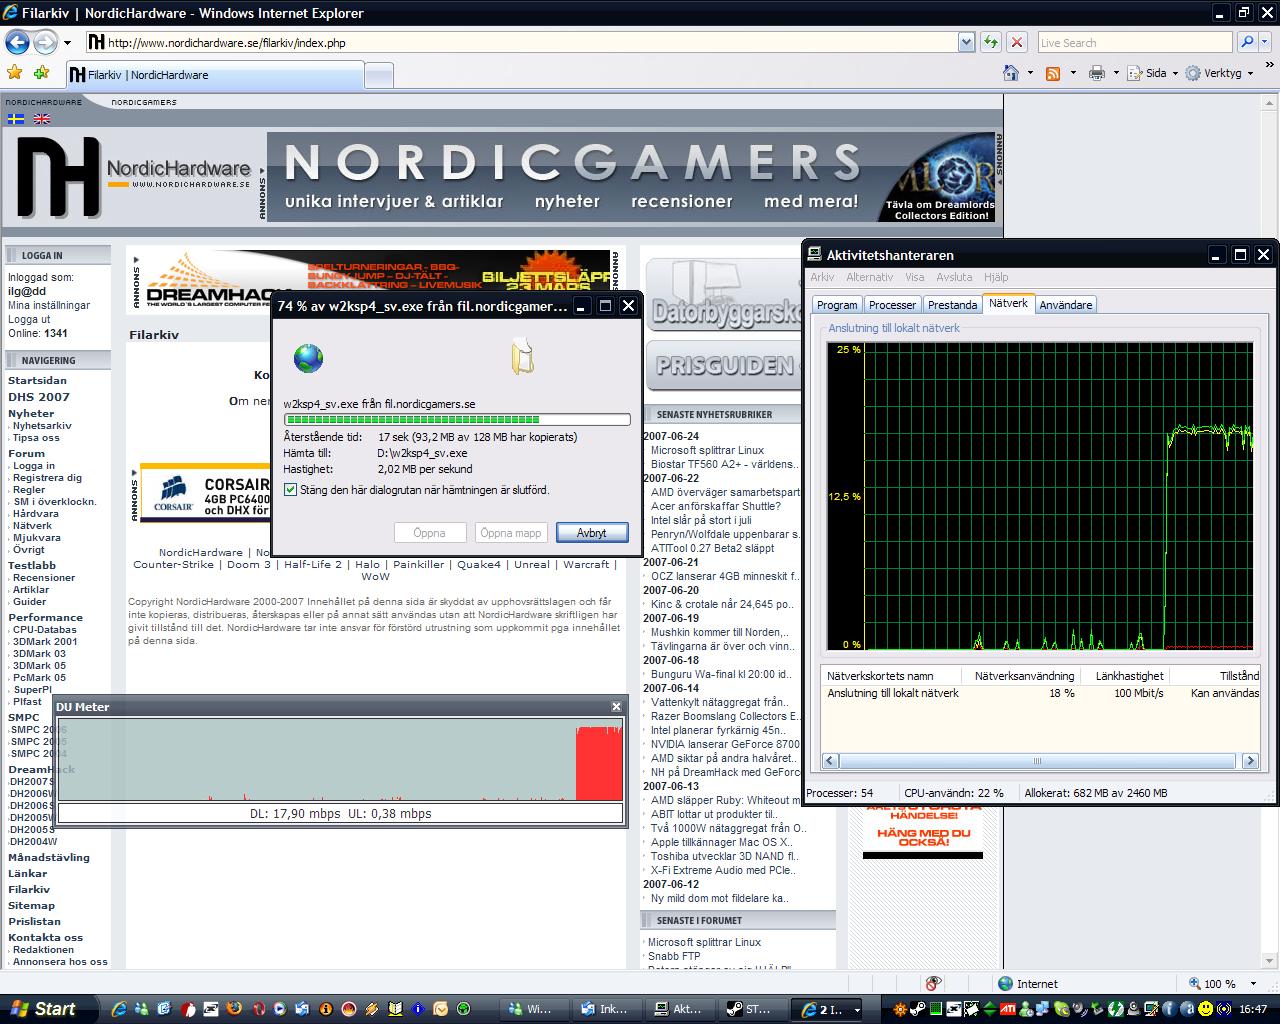Click the Logga ut link

coord(29,320)
